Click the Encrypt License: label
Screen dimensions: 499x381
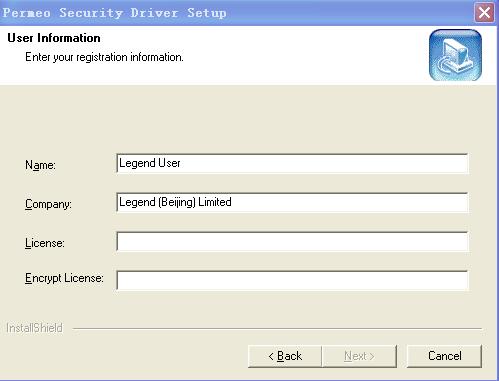pos(64,278)
